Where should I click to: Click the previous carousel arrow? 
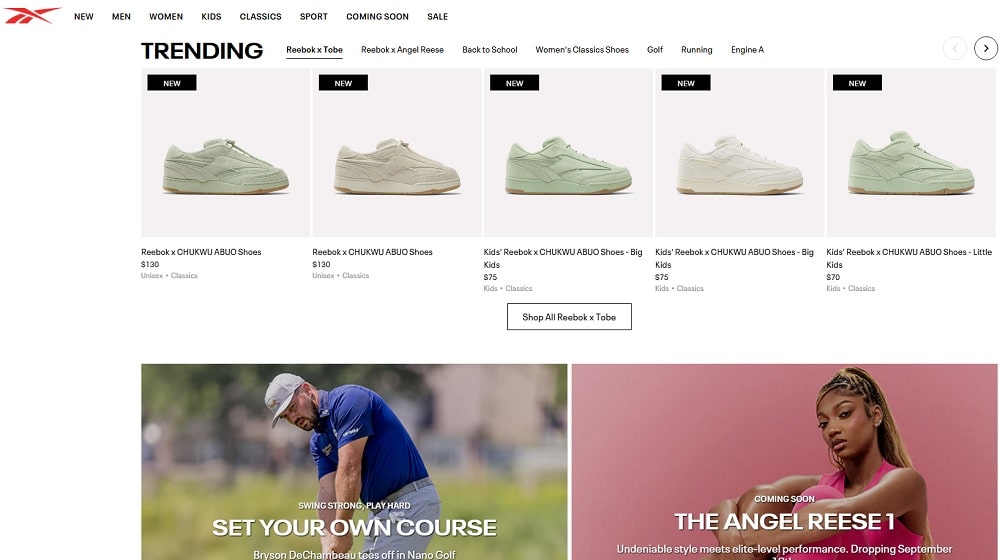coord(955,48)
